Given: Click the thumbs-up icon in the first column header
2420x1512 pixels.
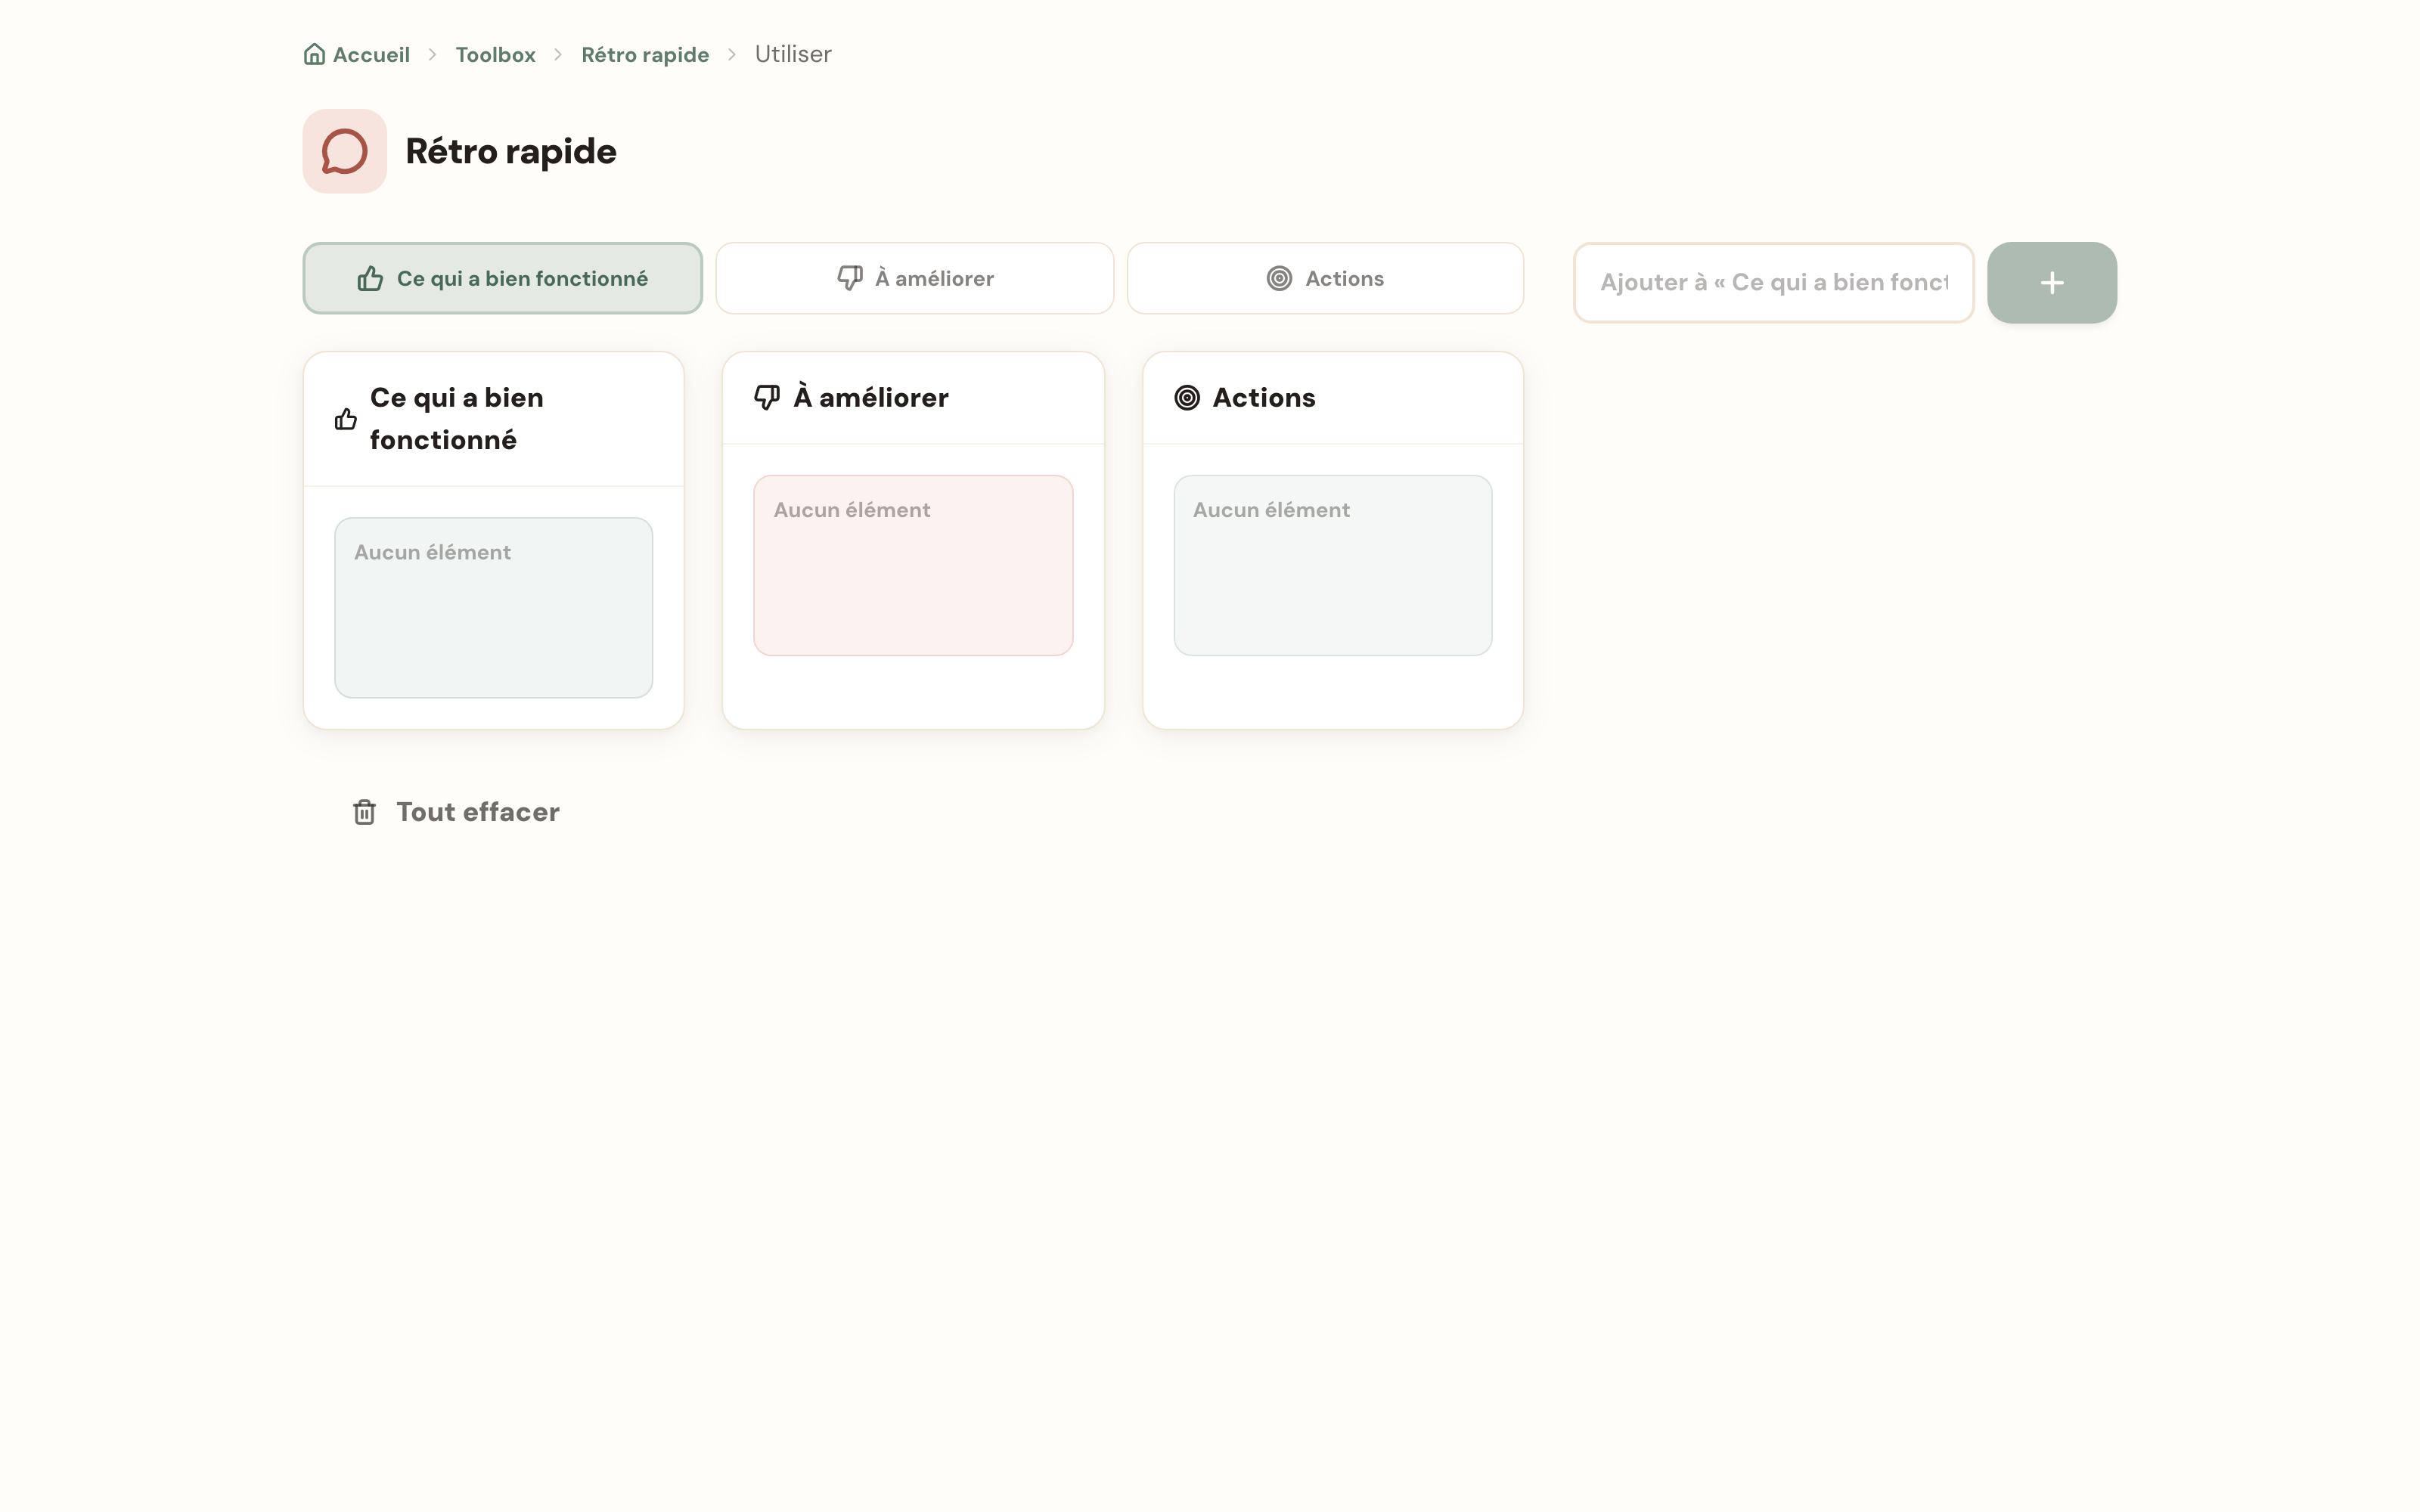Looking at the screenshot, I should (x=346, y=419).
